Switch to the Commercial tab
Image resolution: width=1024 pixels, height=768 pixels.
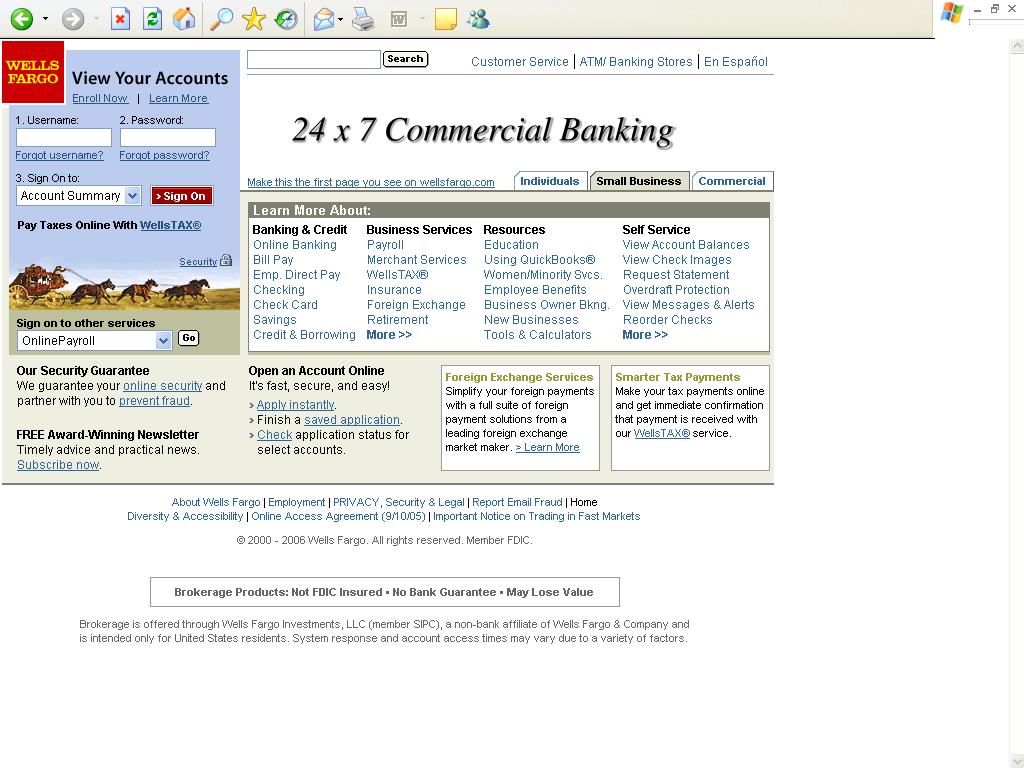coord(731,181)
